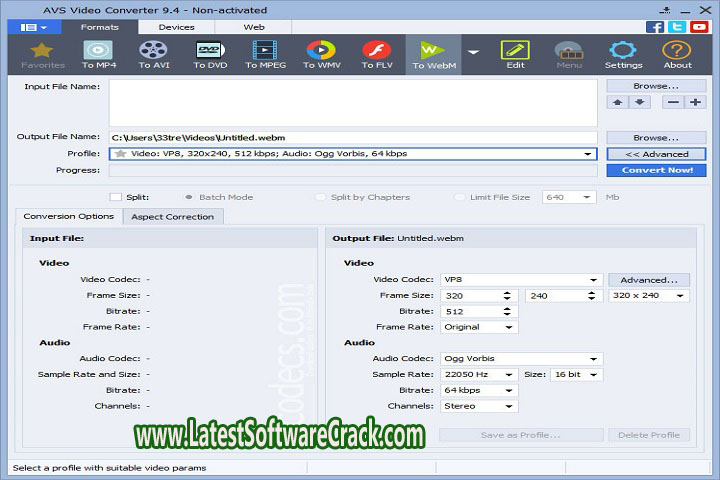Open the Sample Rate 22050 Hz dropdown
The image size is (720, 480).
tap(509, 374)
